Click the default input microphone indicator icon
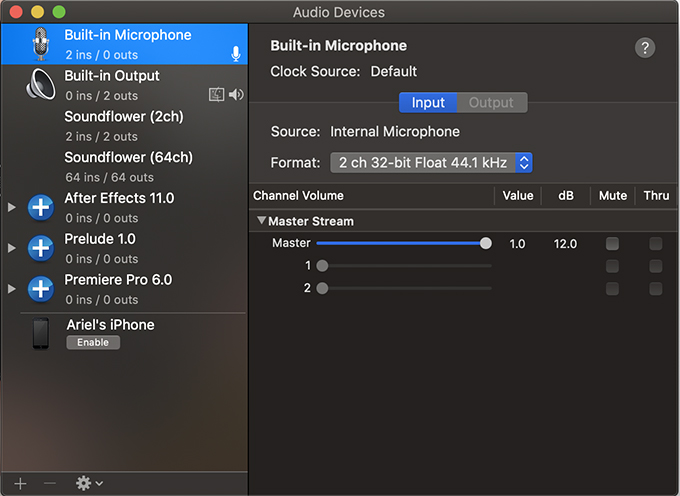 [236, 54]
